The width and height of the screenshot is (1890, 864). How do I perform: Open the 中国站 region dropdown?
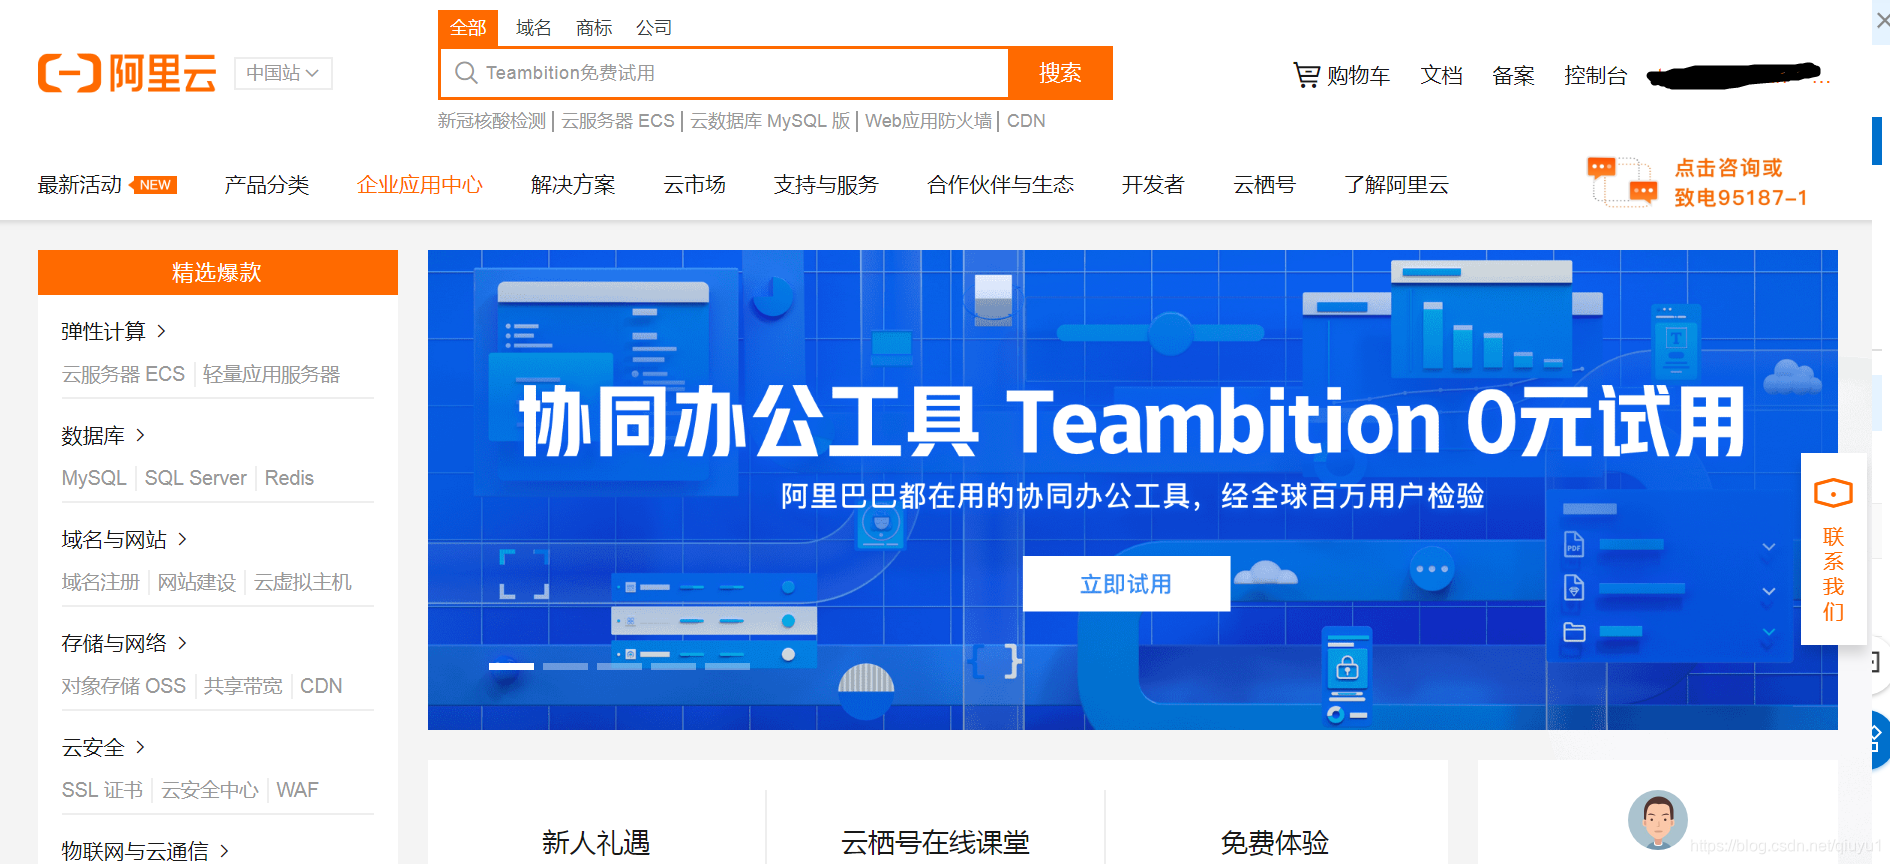(x=283, y=73)
